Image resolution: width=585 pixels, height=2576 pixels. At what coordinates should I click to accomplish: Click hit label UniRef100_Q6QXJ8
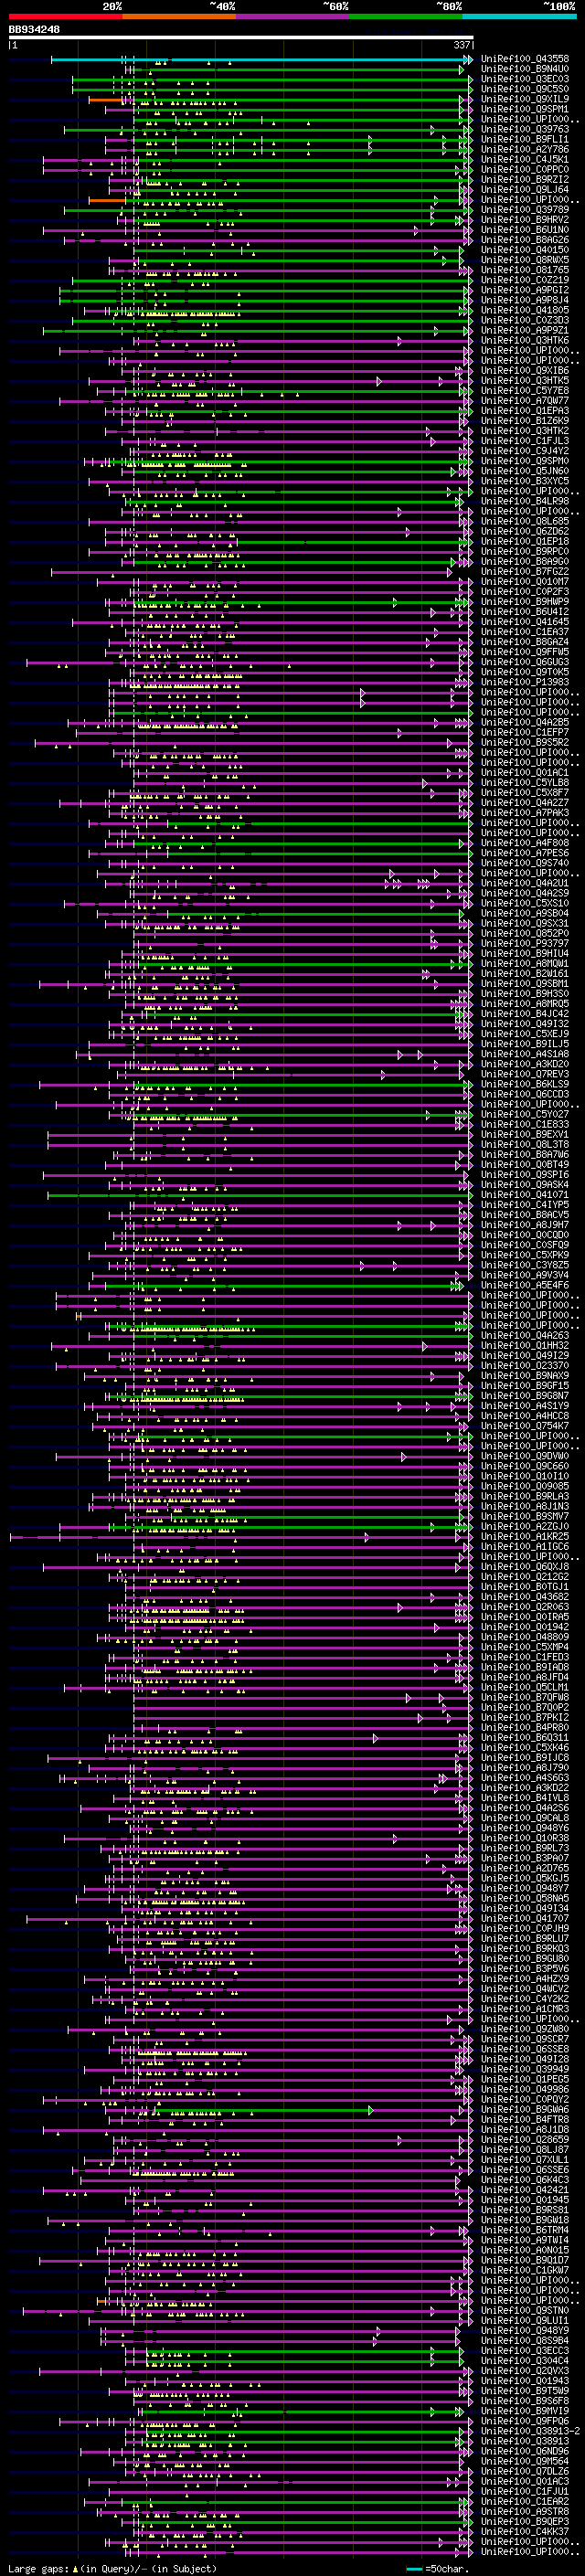click(525, 1567)
